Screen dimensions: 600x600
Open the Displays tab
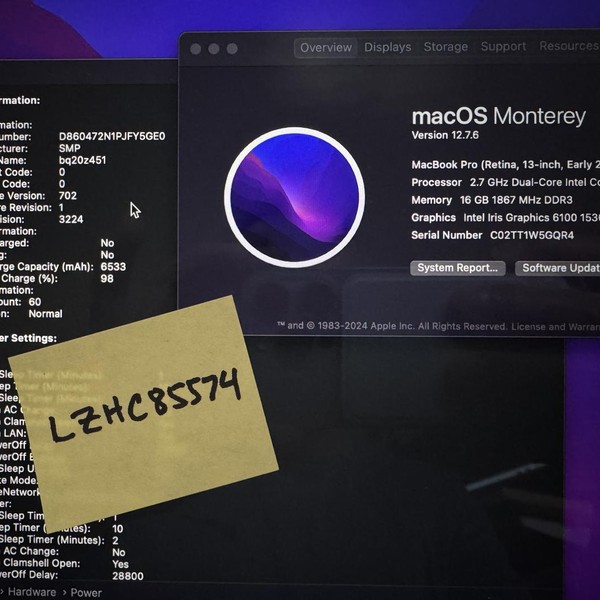tap(388, 47)
